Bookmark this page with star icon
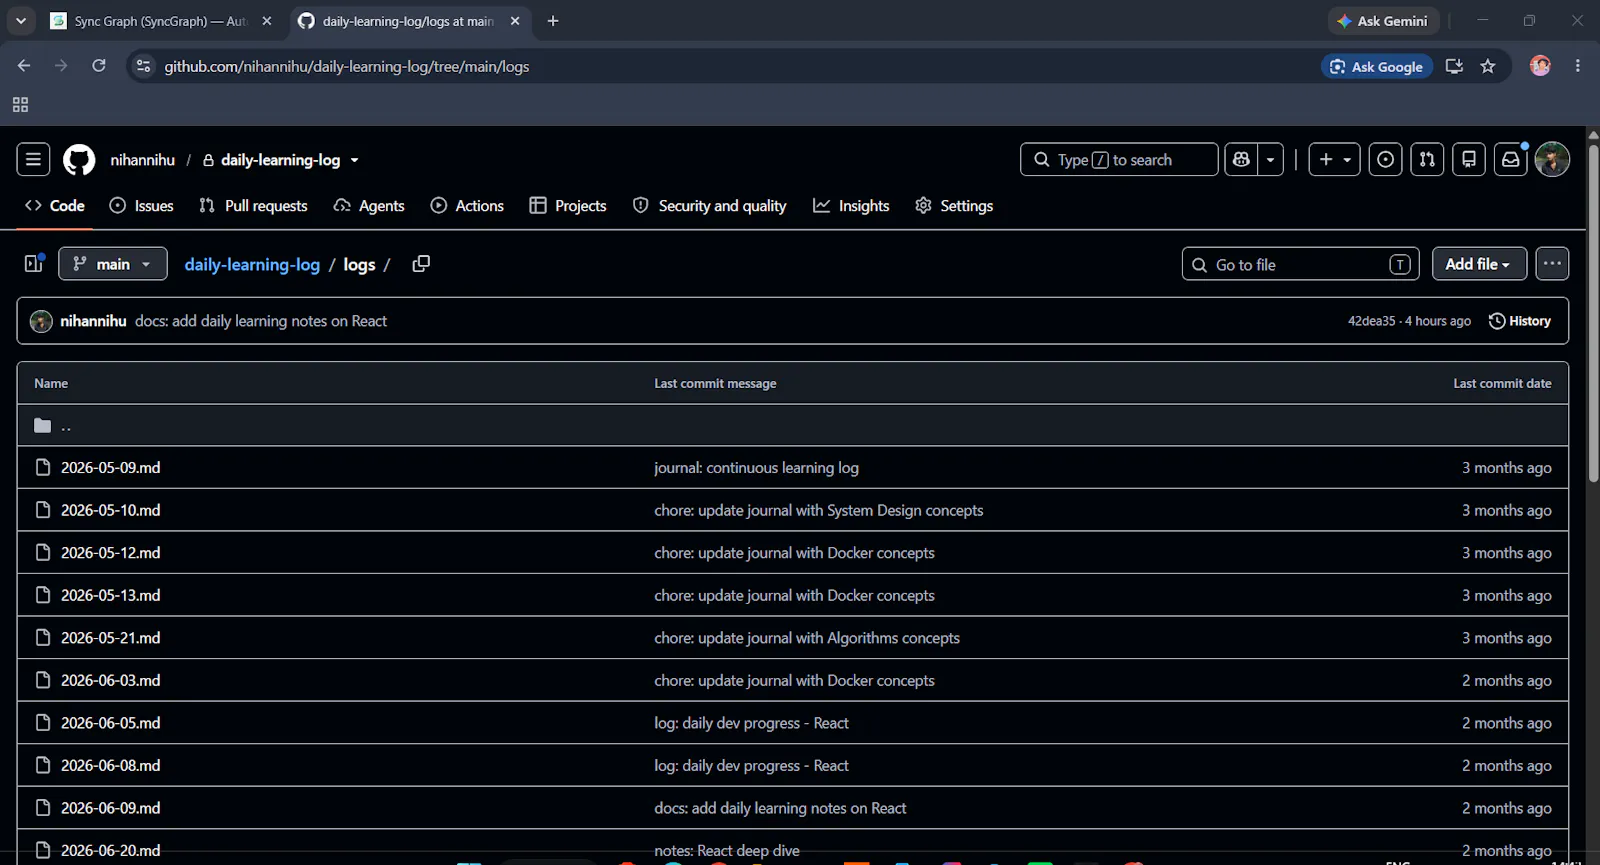The height and width of the screenshot is (865, 1600). click(1488, 66)
